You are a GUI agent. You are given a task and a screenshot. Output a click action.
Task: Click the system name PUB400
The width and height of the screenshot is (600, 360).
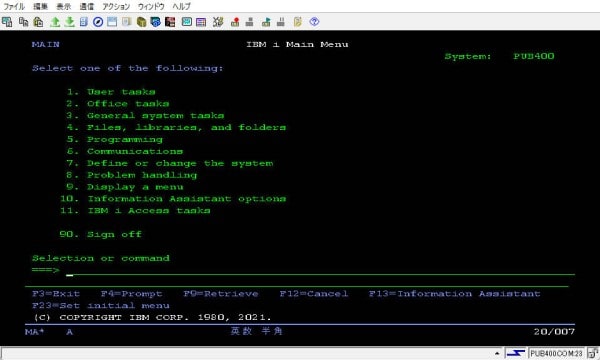533,56
